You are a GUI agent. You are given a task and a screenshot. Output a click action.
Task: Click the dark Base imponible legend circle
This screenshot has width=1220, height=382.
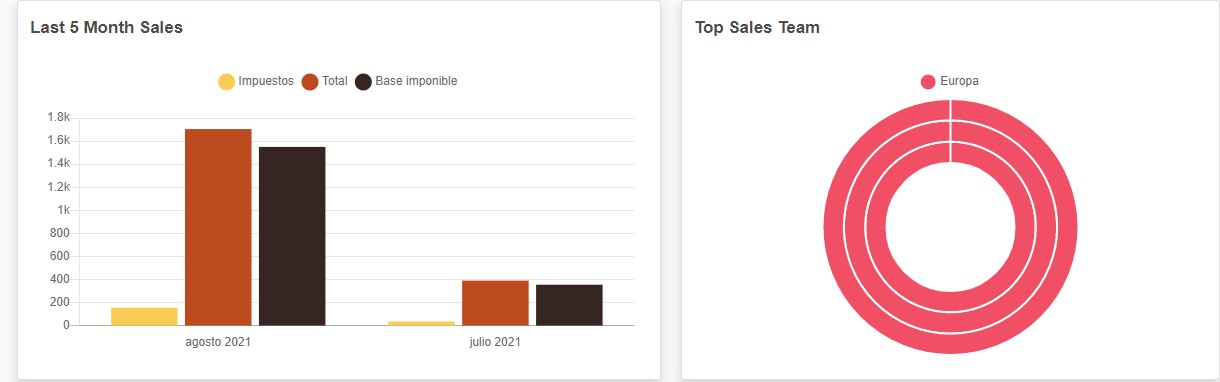pos(364,82)
